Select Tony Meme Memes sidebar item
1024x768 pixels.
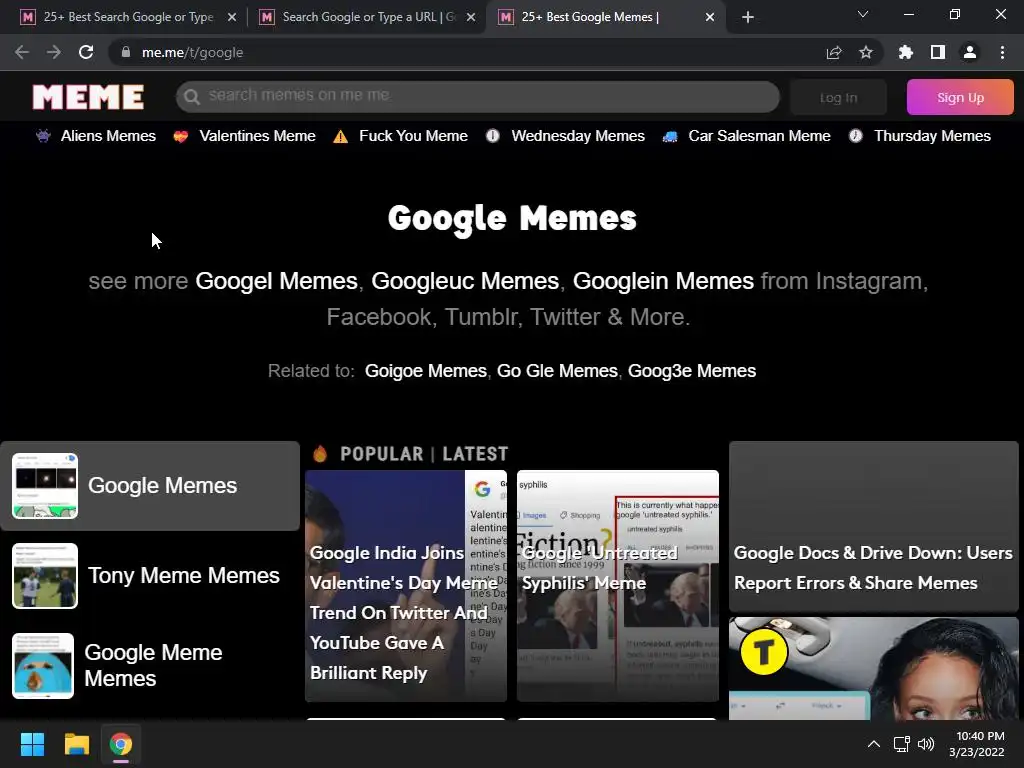point(150,575)
